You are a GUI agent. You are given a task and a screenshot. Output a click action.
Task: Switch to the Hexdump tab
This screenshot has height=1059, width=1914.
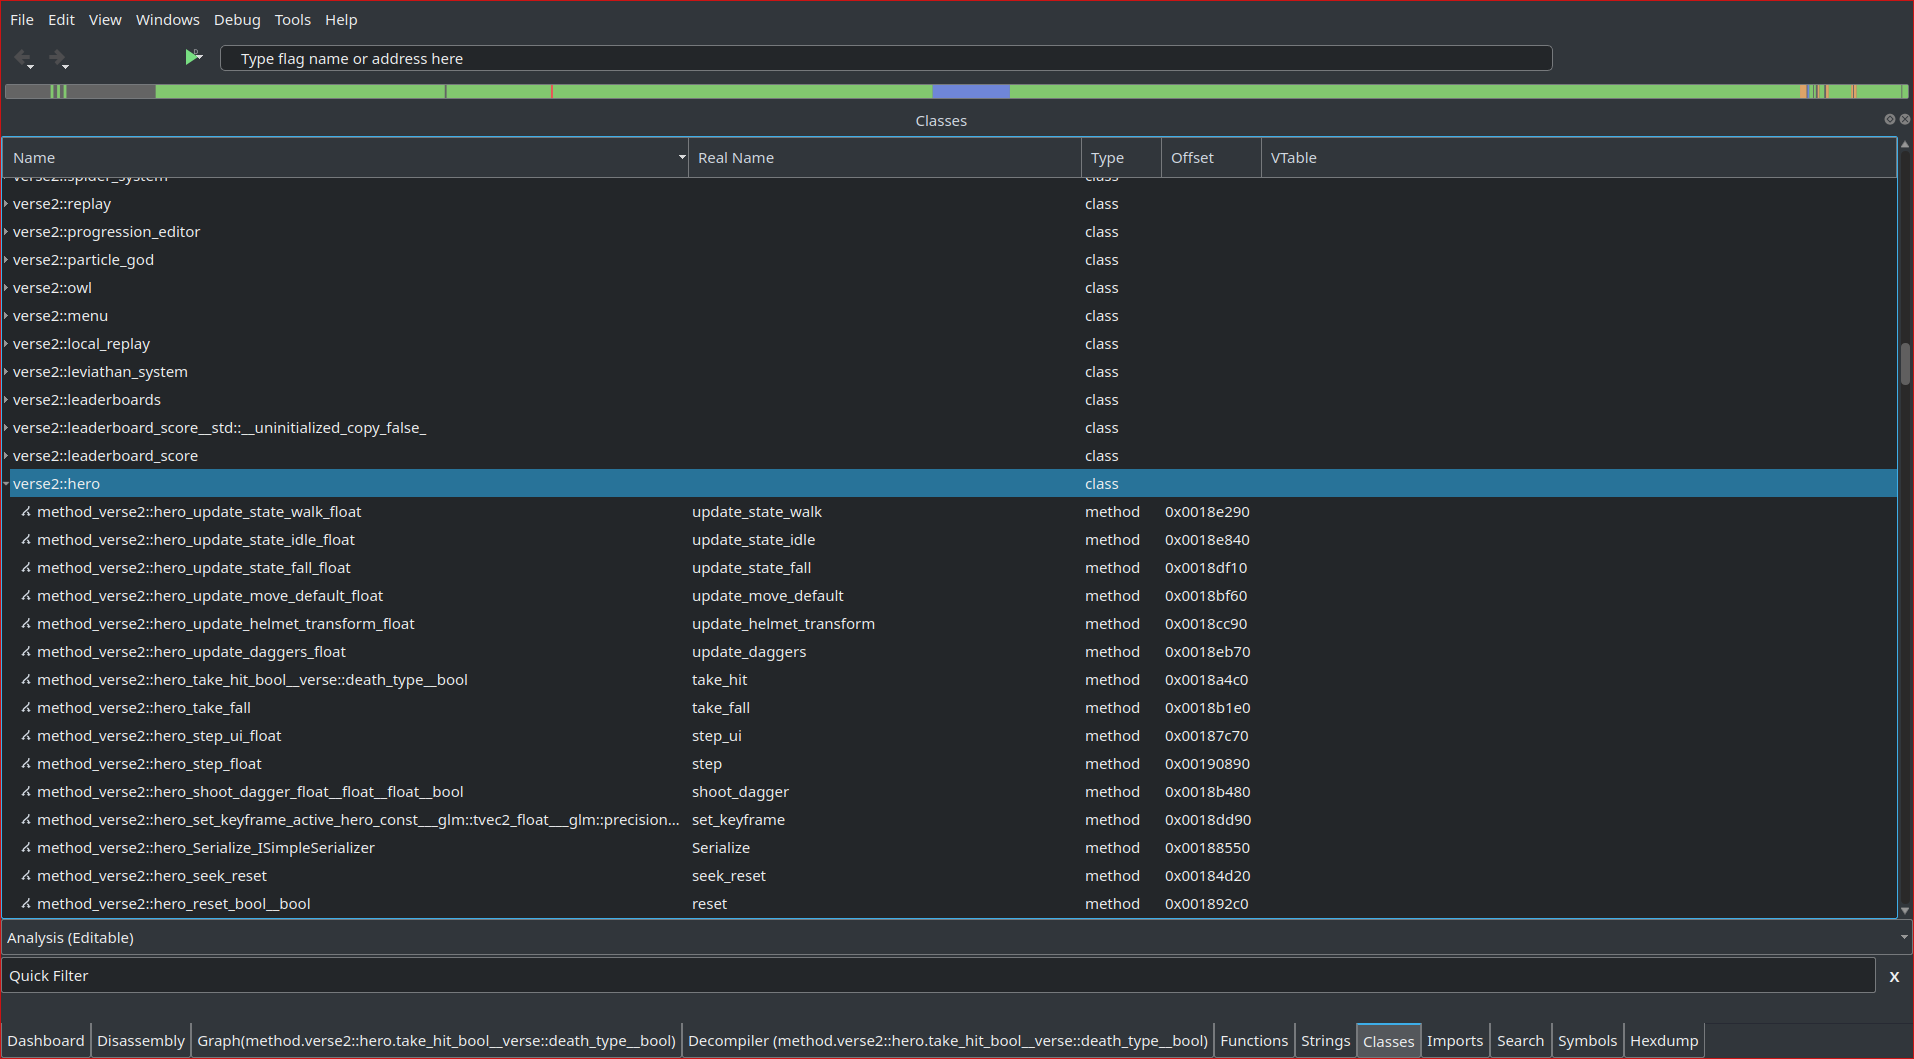click(1664, 1041)
